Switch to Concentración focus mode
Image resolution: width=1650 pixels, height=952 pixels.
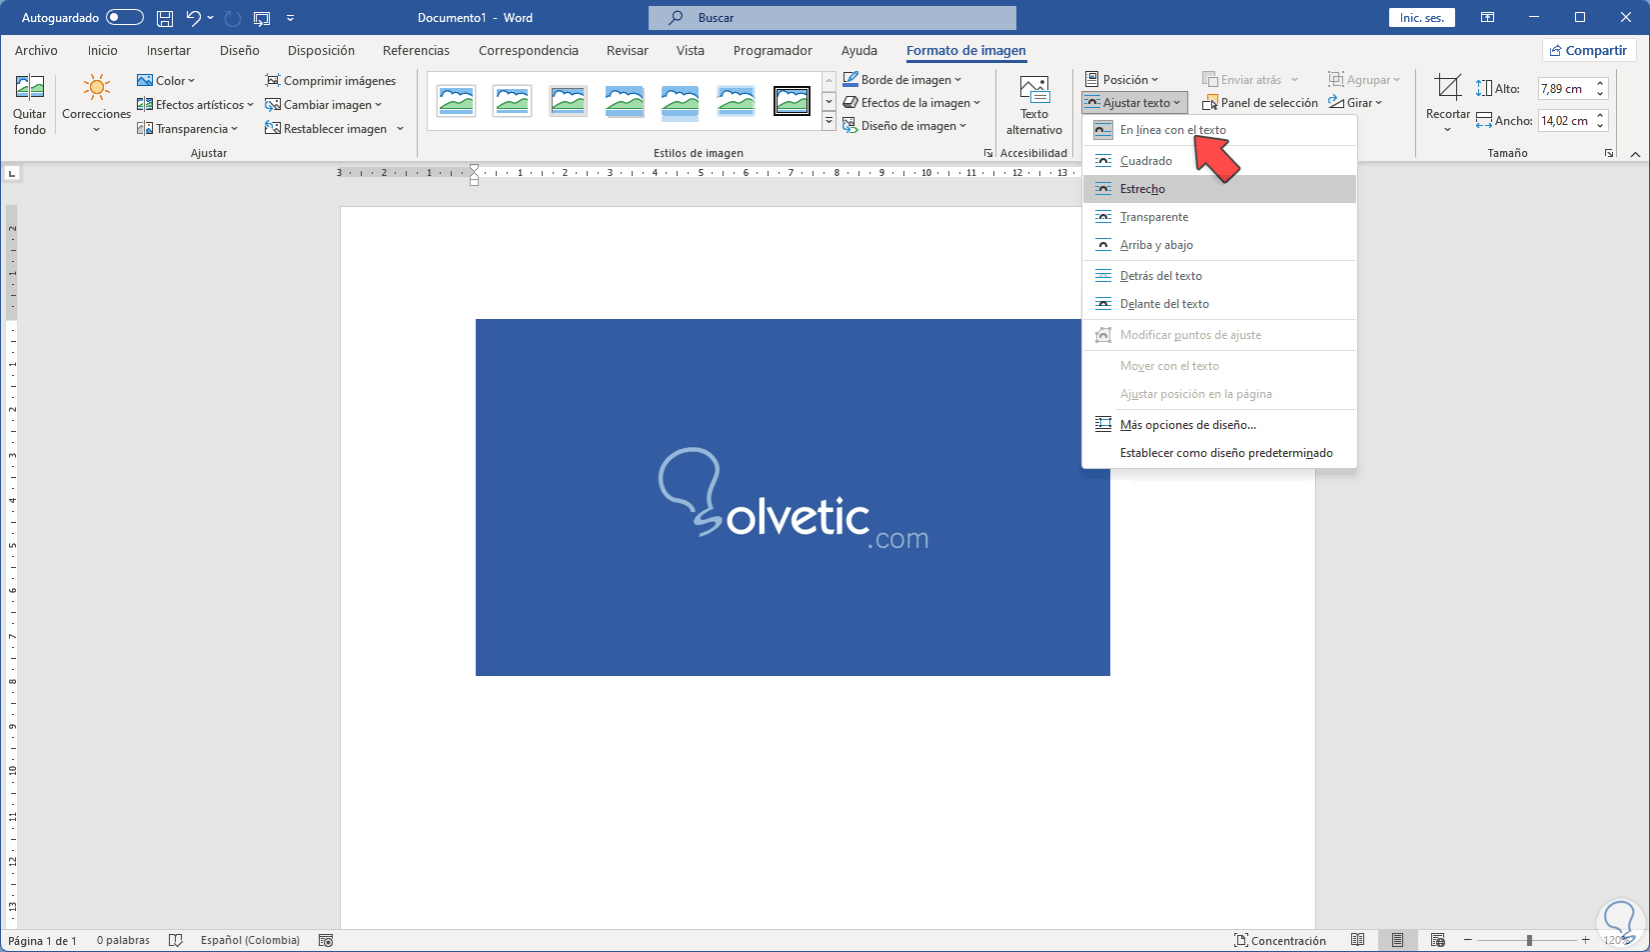pyautogui.click(x=1280, y=940)
